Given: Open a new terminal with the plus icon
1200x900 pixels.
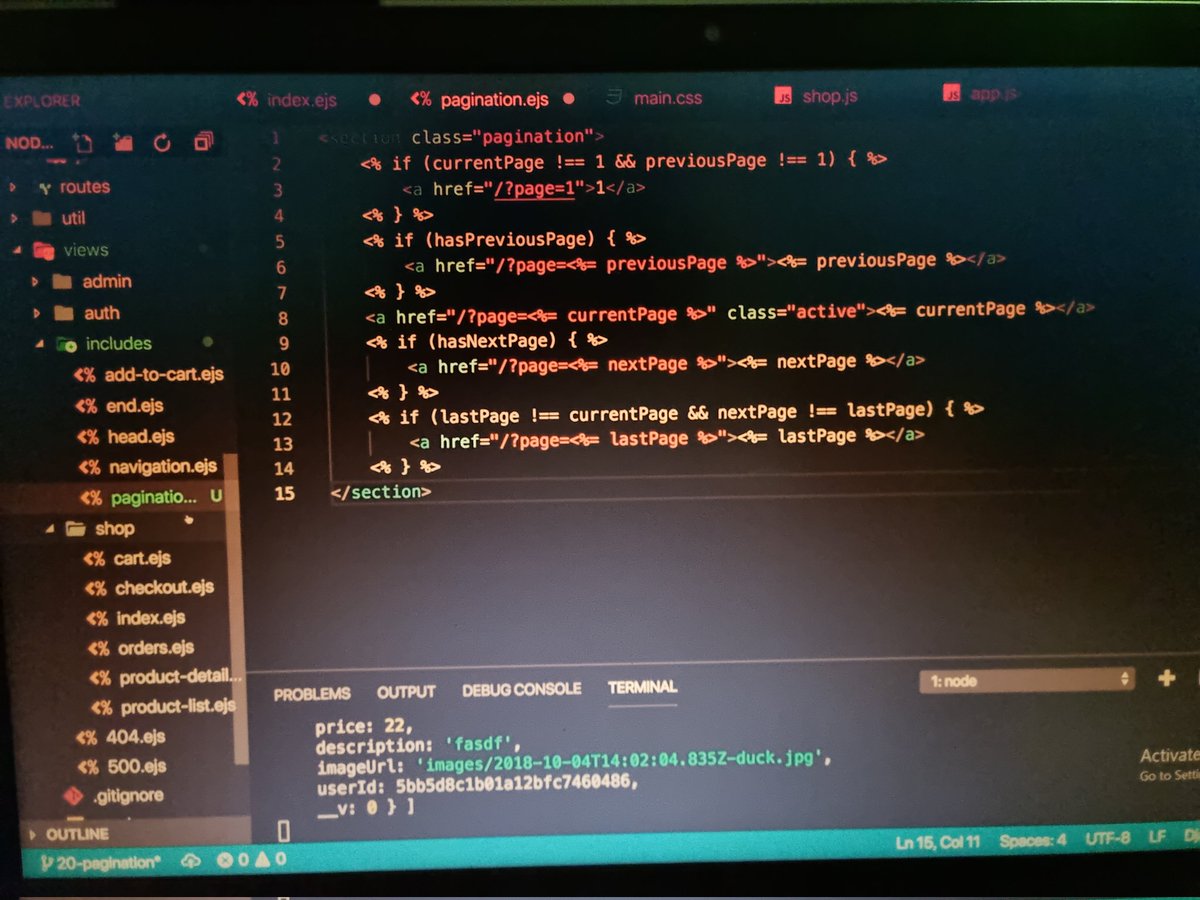Looking at the screenshot, I should pyautogui.click(x=1166, y=678).
